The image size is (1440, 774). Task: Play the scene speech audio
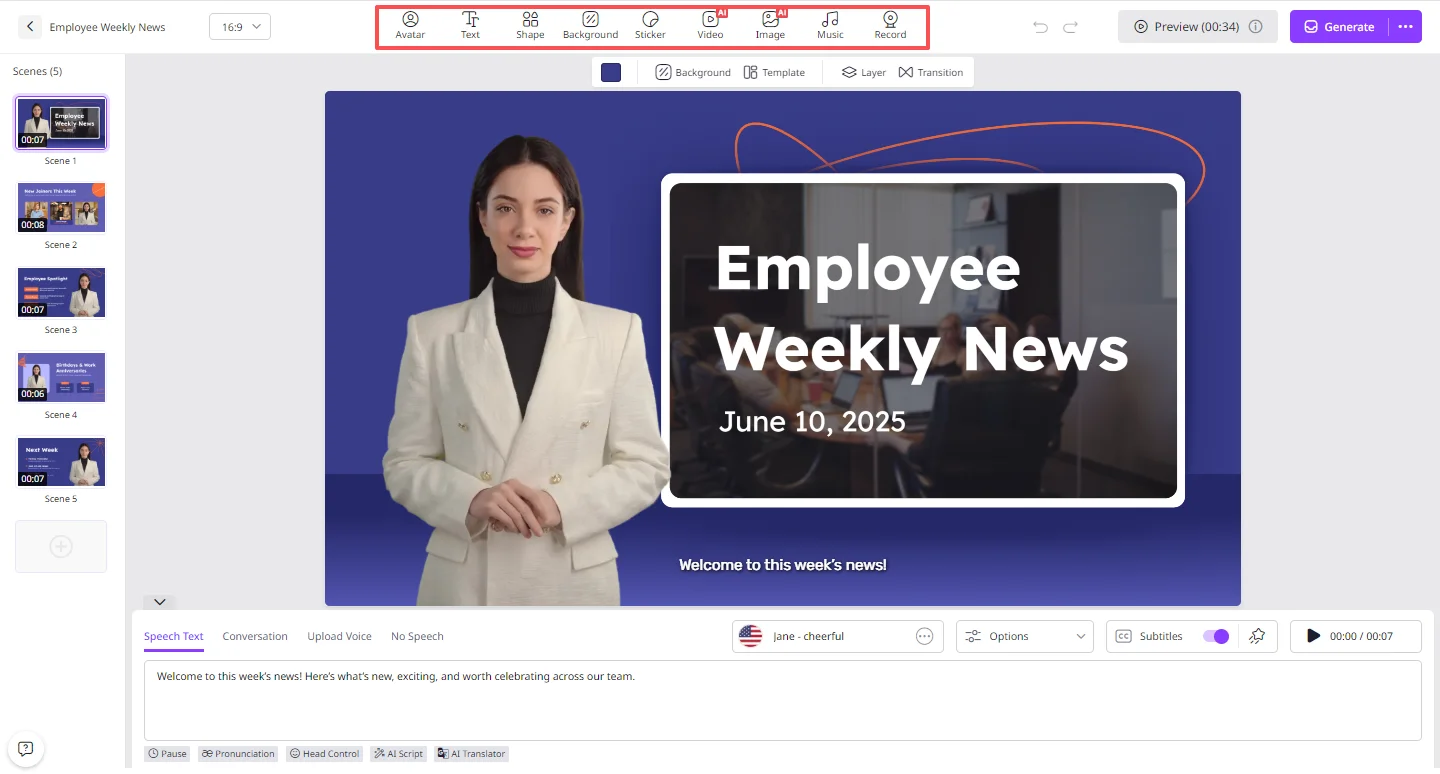click(x=1314, y=636)
